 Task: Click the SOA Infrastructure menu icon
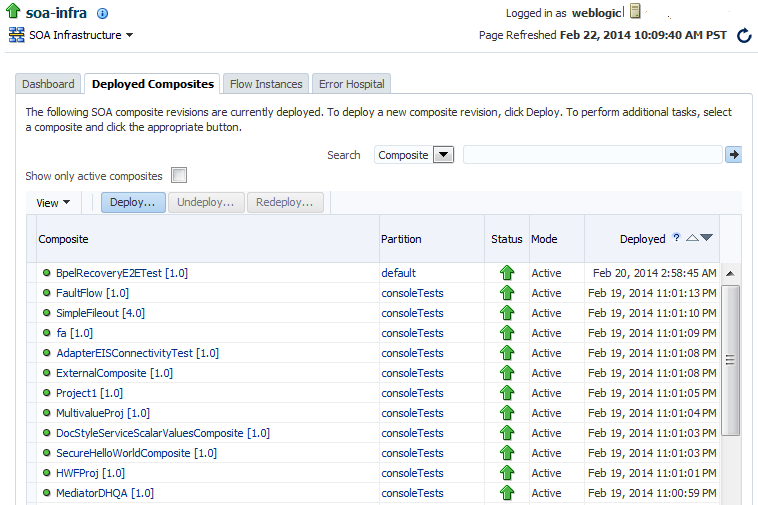pyautogui.click(x=16, y=35)
